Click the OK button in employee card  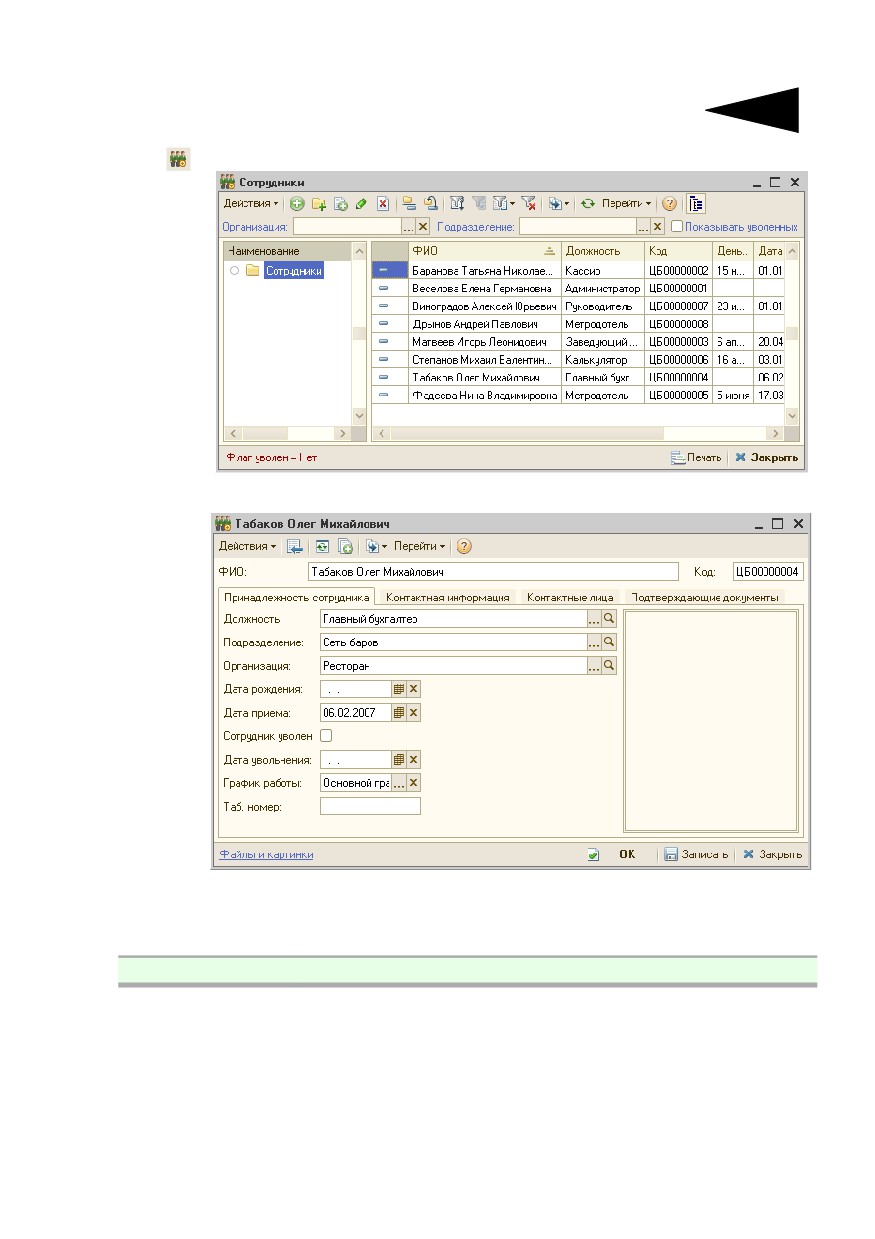pos(627,855)
